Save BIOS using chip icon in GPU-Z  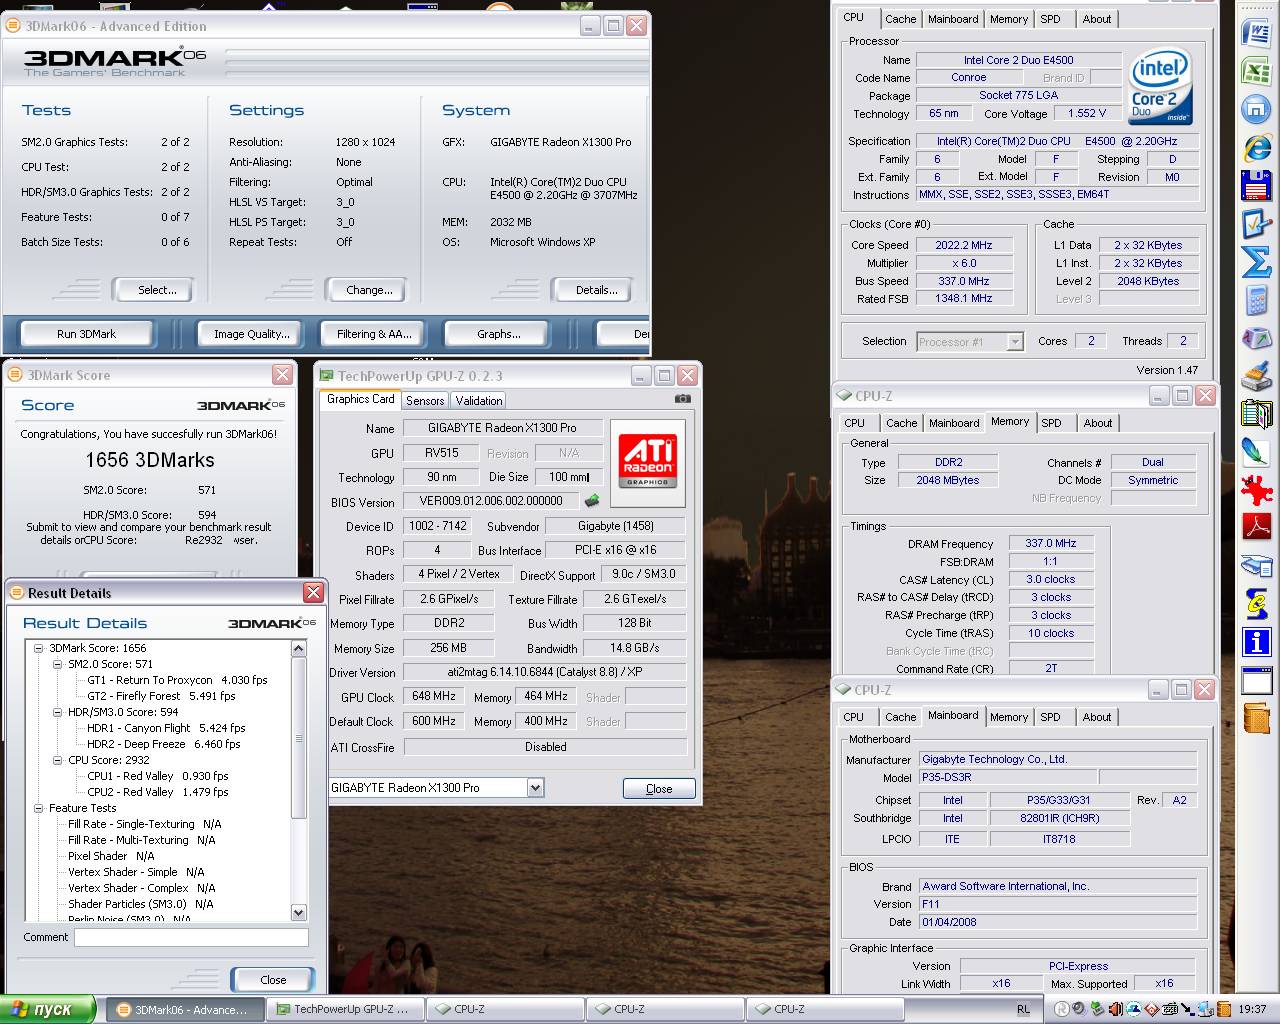coord(592,501)
